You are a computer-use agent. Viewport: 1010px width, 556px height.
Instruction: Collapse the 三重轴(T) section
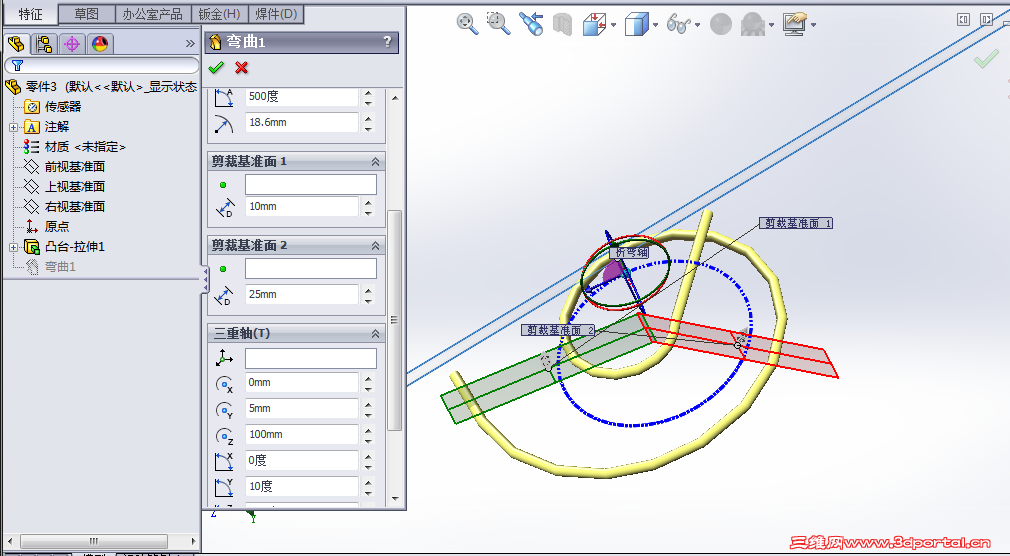376,334
